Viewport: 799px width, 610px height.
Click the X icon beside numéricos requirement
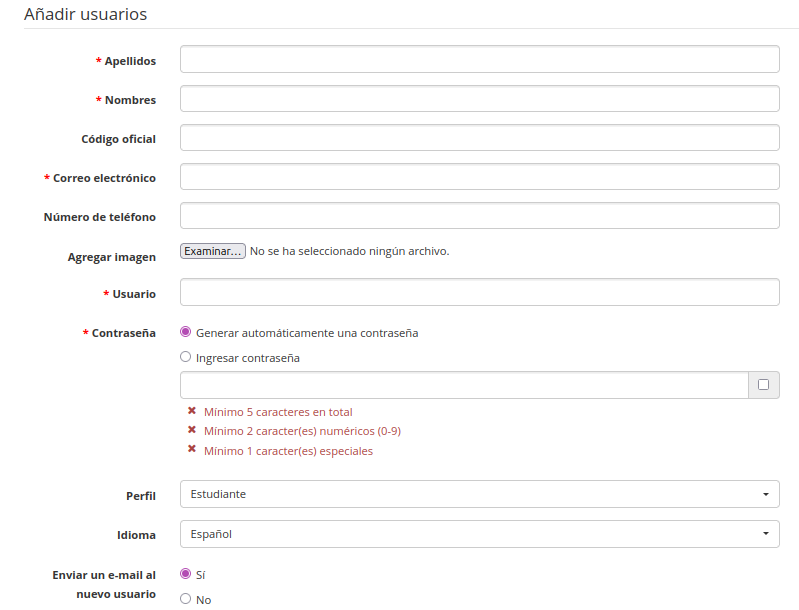(x=191, y=430)
